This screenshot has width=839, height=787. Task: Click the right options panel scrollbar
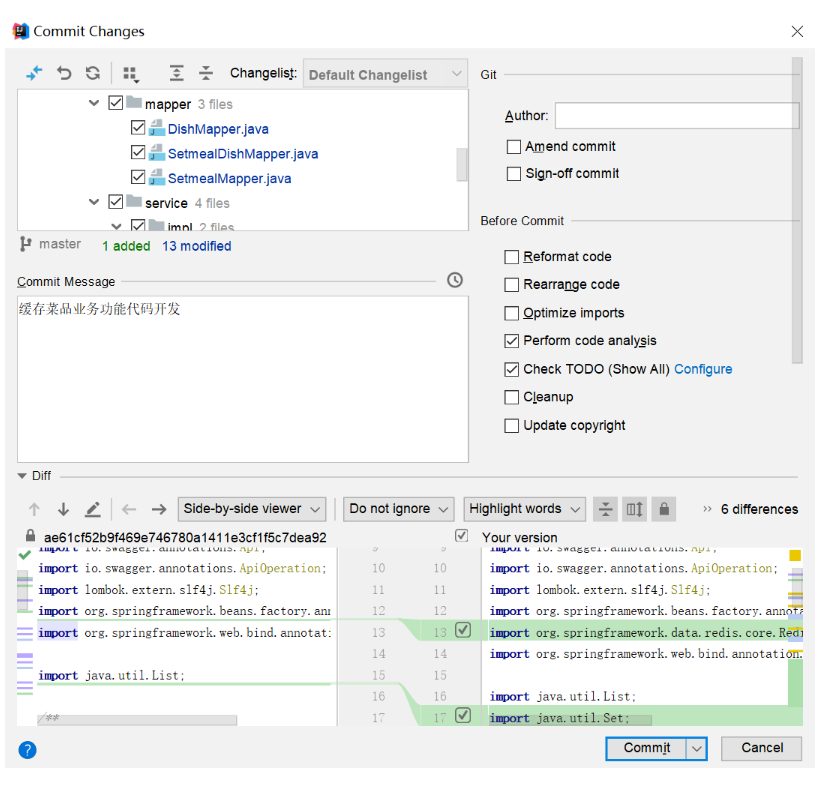pyautogui.click(x=797, y=210)
